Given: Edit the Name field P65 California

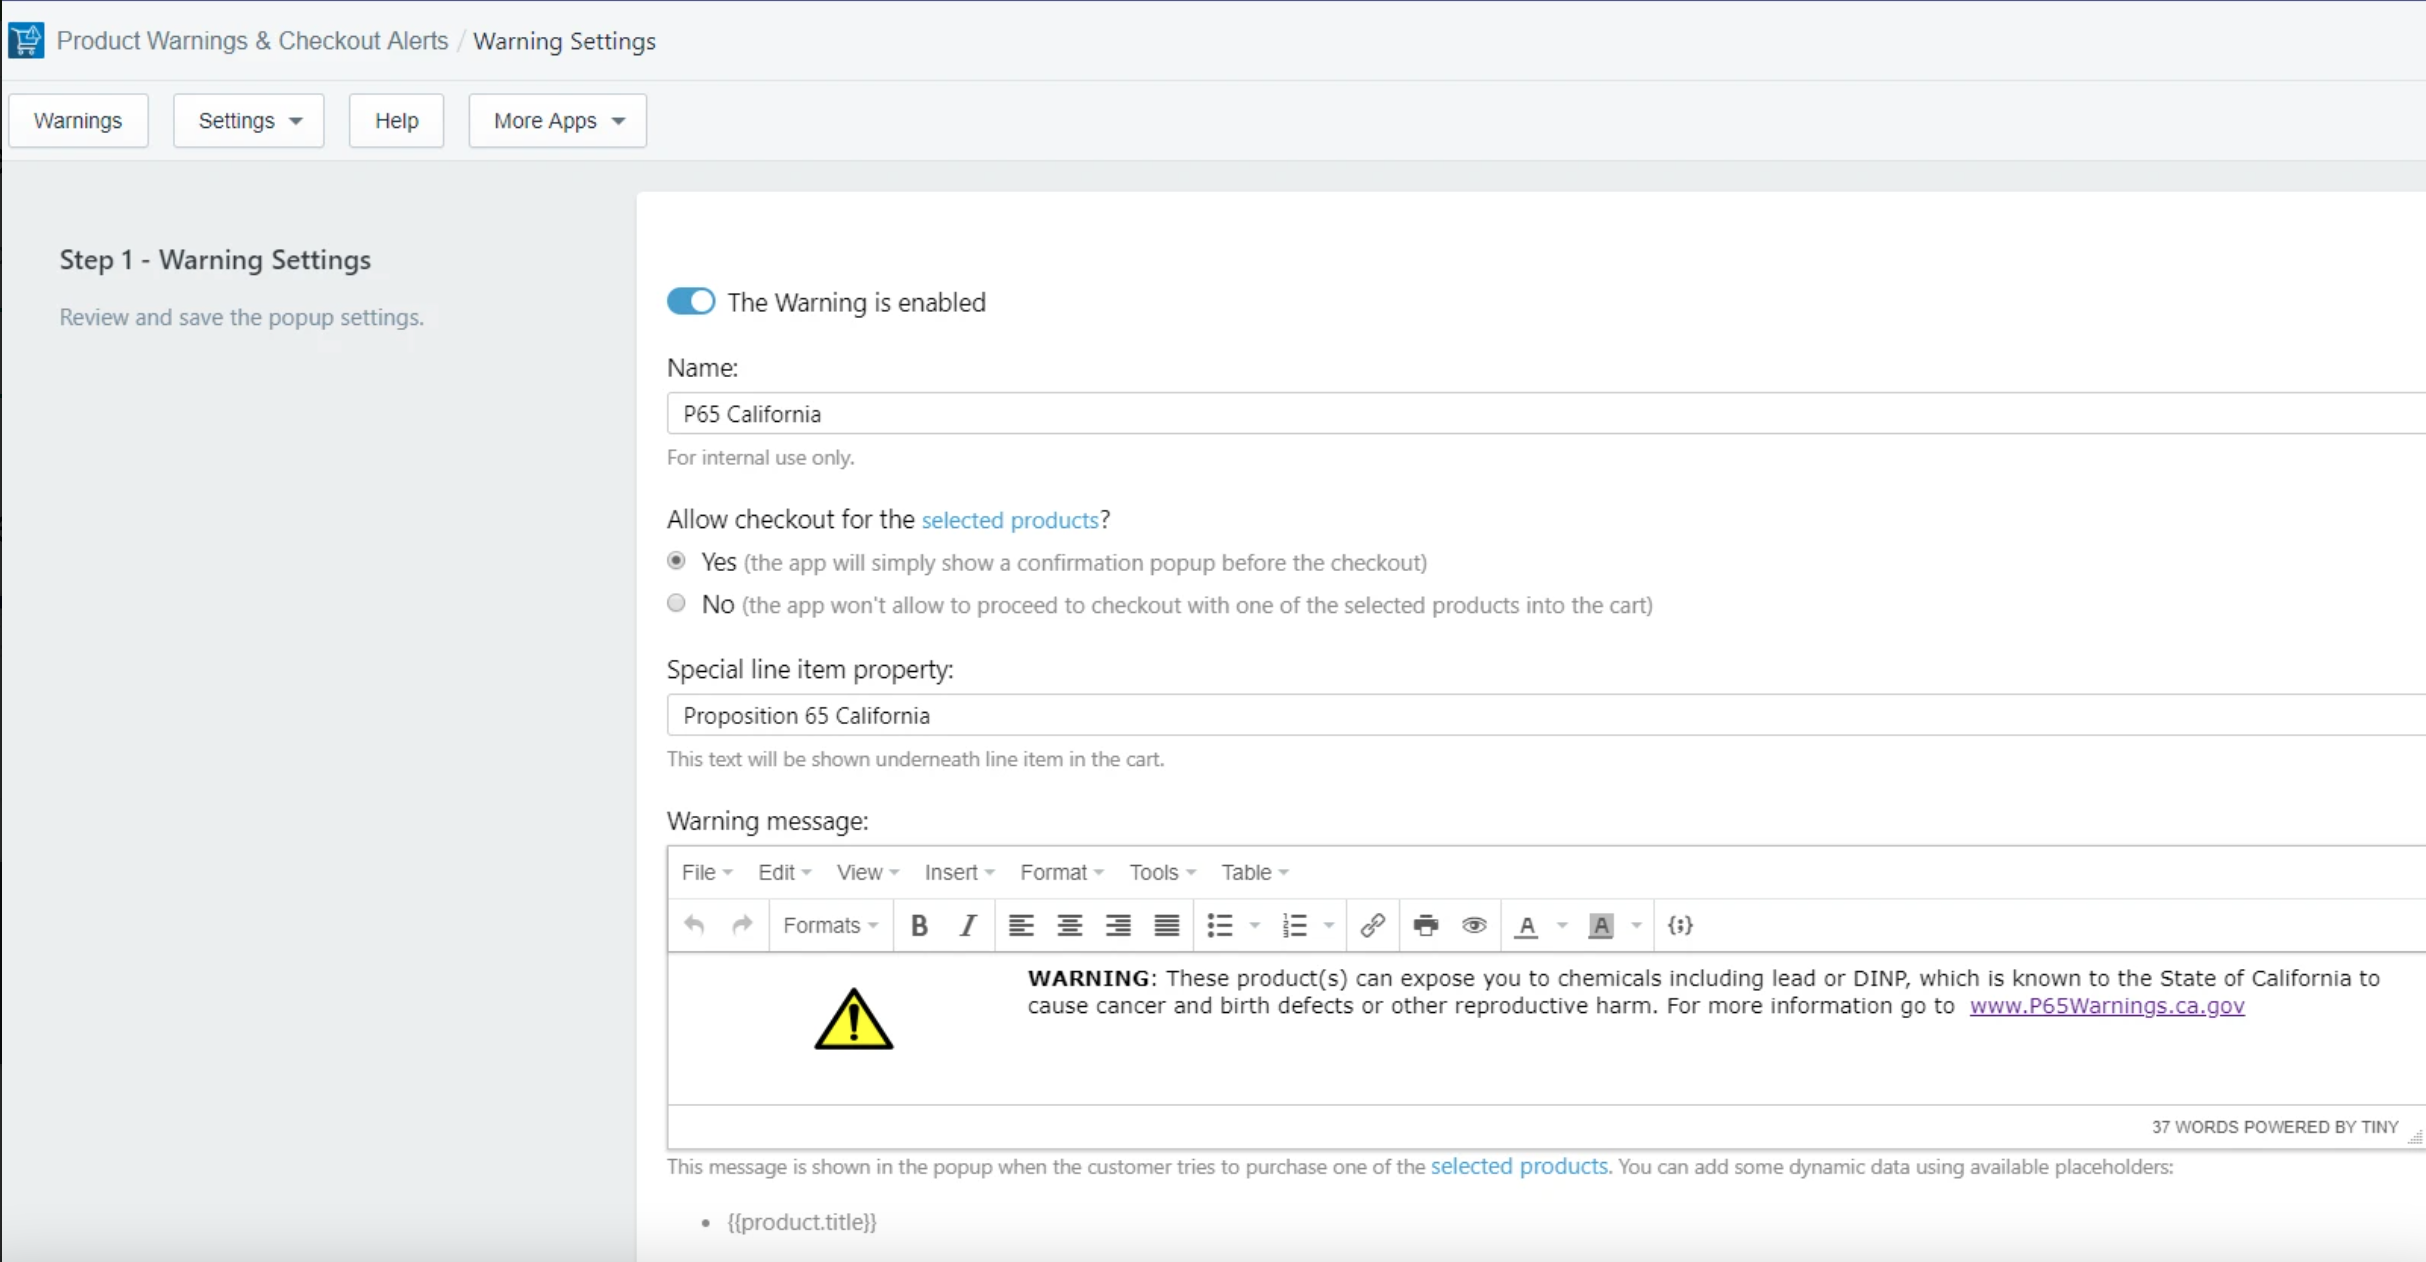Looking at the screenshot, I should [1546, 413].
